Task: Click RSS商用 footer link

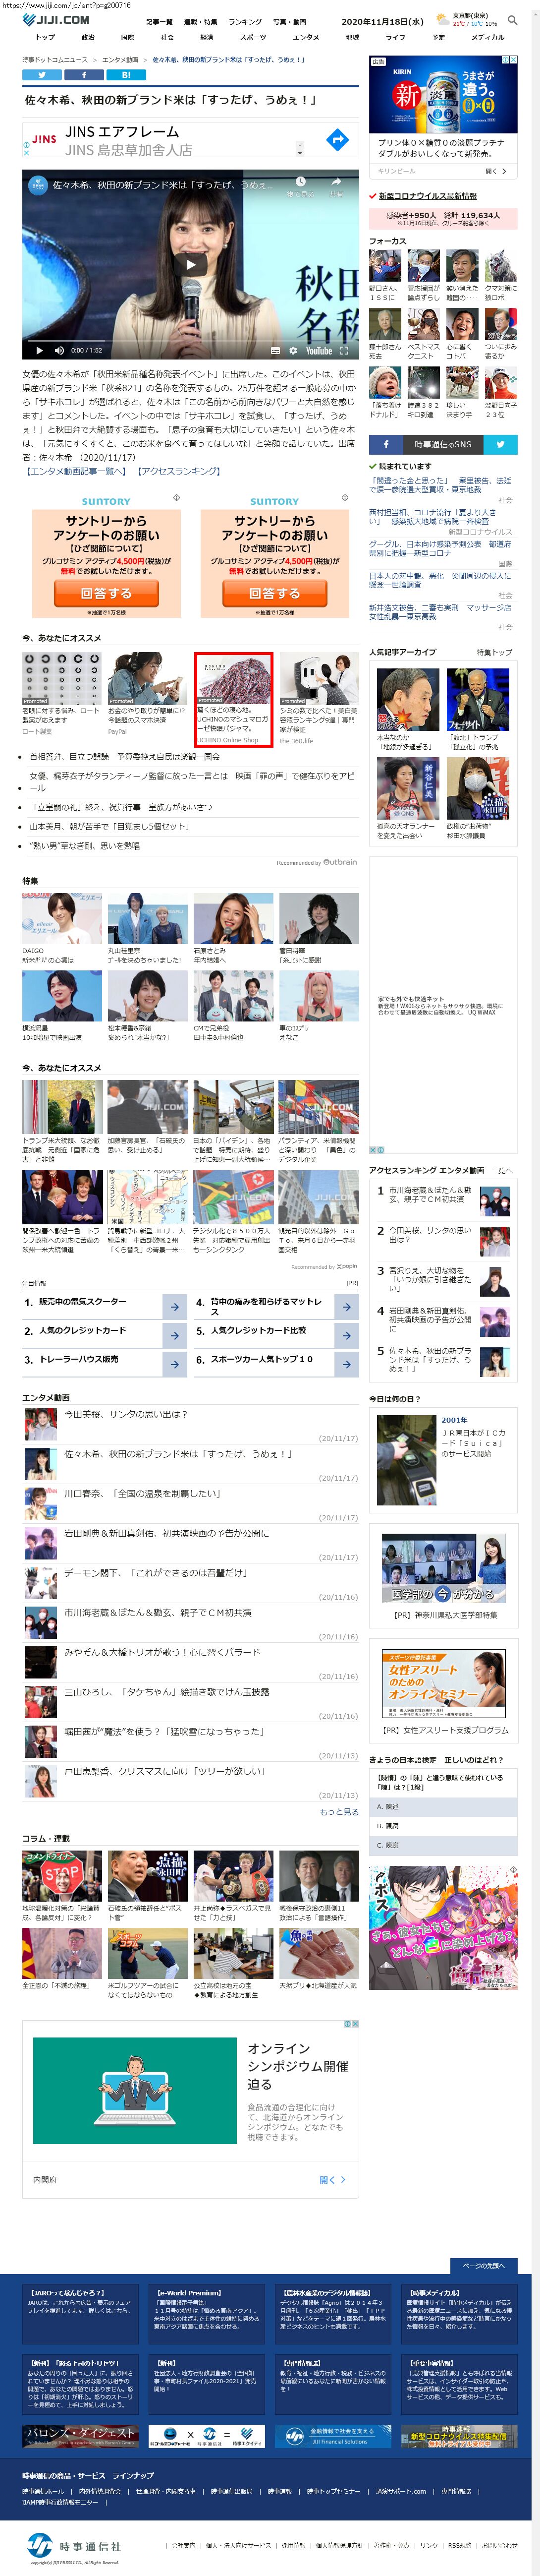Action: [x=460, y=2545]
